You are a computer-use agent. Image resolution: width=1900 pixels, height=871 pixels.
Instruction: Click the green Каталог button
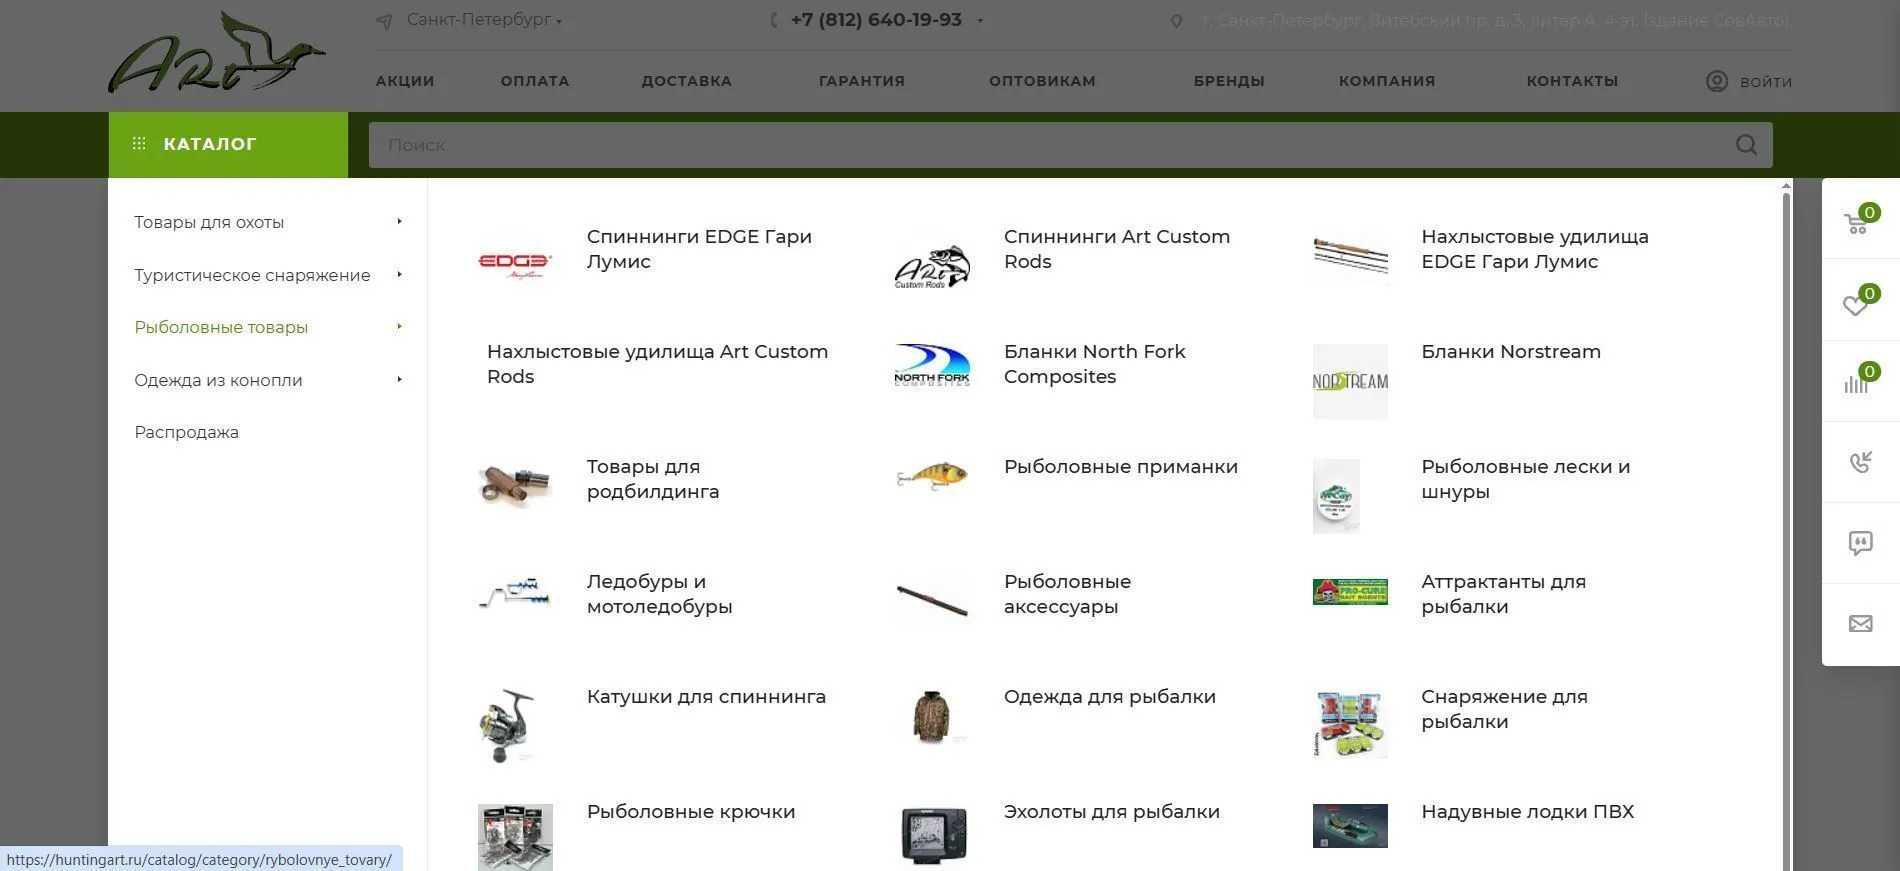click(x=228, y=144)
